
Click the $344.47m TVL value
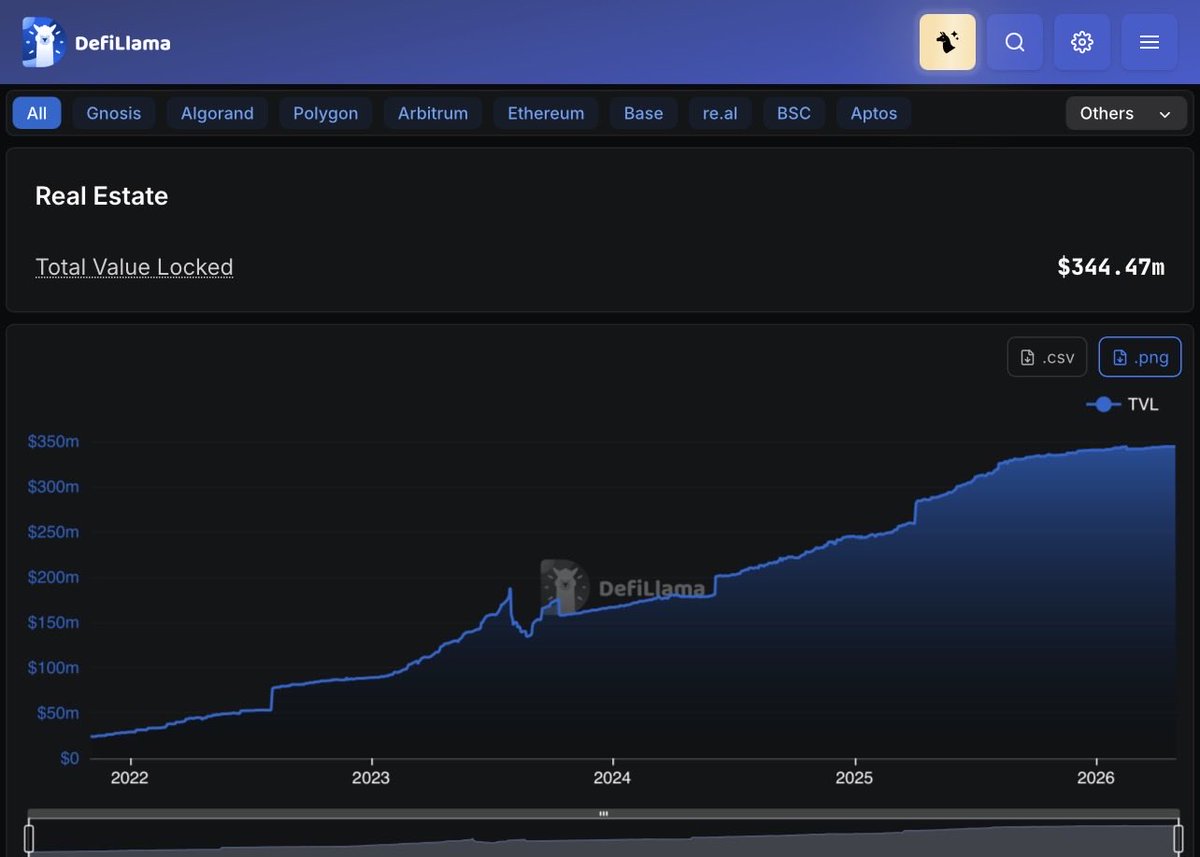point(1111,267)
